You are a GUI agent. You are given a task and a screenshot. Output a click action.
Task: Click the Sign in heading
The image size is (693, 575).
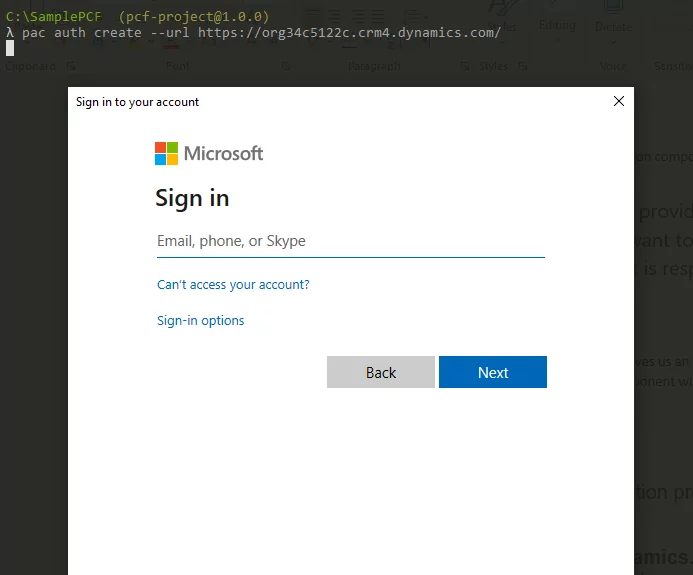[x=192, y=198]
